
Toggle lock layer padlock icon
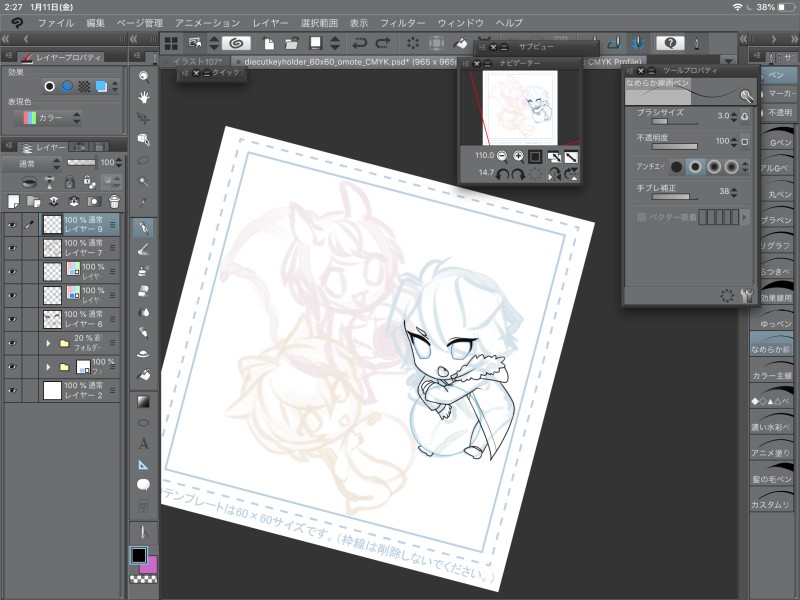(x=70, y=182)
